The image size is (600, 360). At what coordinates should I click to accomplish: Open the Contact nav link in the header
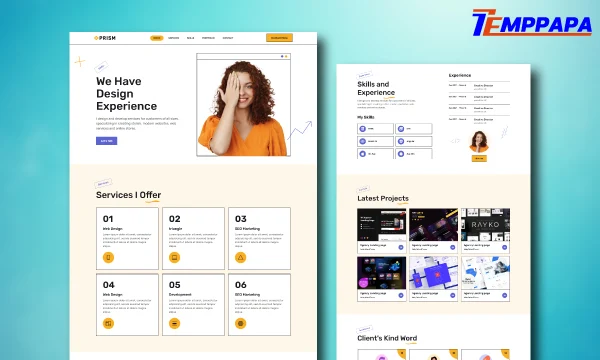[x=228, y=38]
